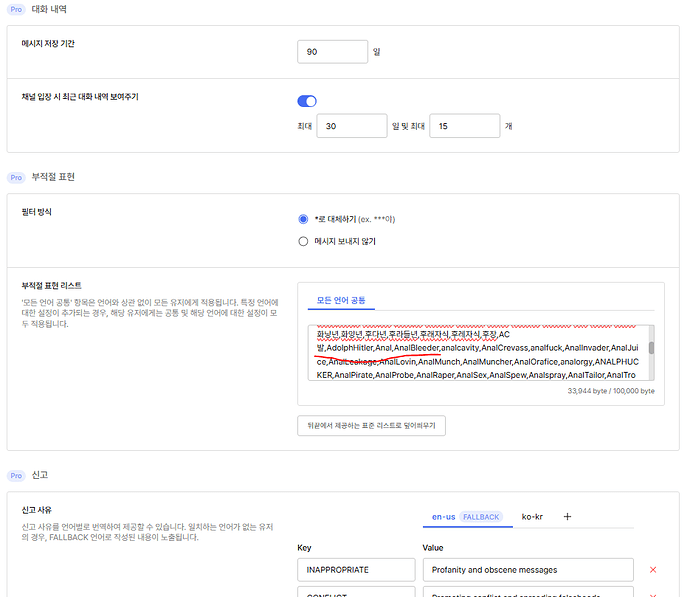Click the Key column header

(x=304, y=548)
